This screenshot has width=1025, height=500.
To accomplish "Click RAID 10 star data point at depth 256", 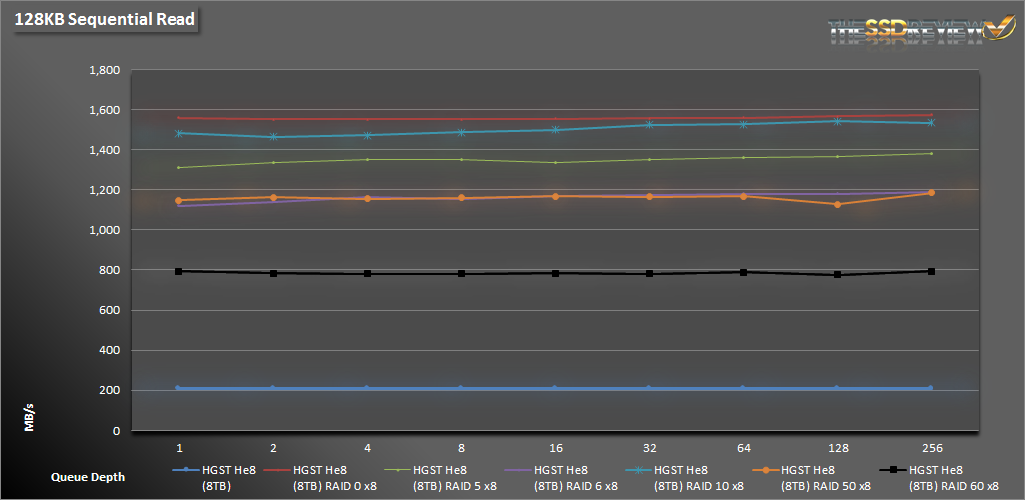I will 932,123.
